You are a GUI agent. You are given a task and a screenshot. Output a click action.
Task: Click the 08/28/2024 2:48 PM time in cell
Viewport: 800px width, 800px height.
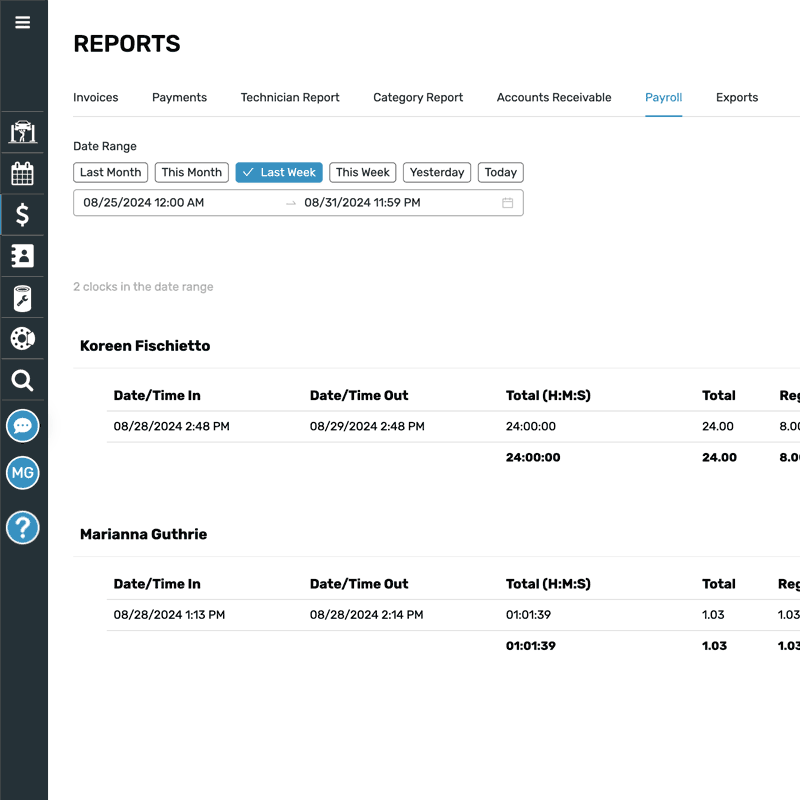[171, 426]
